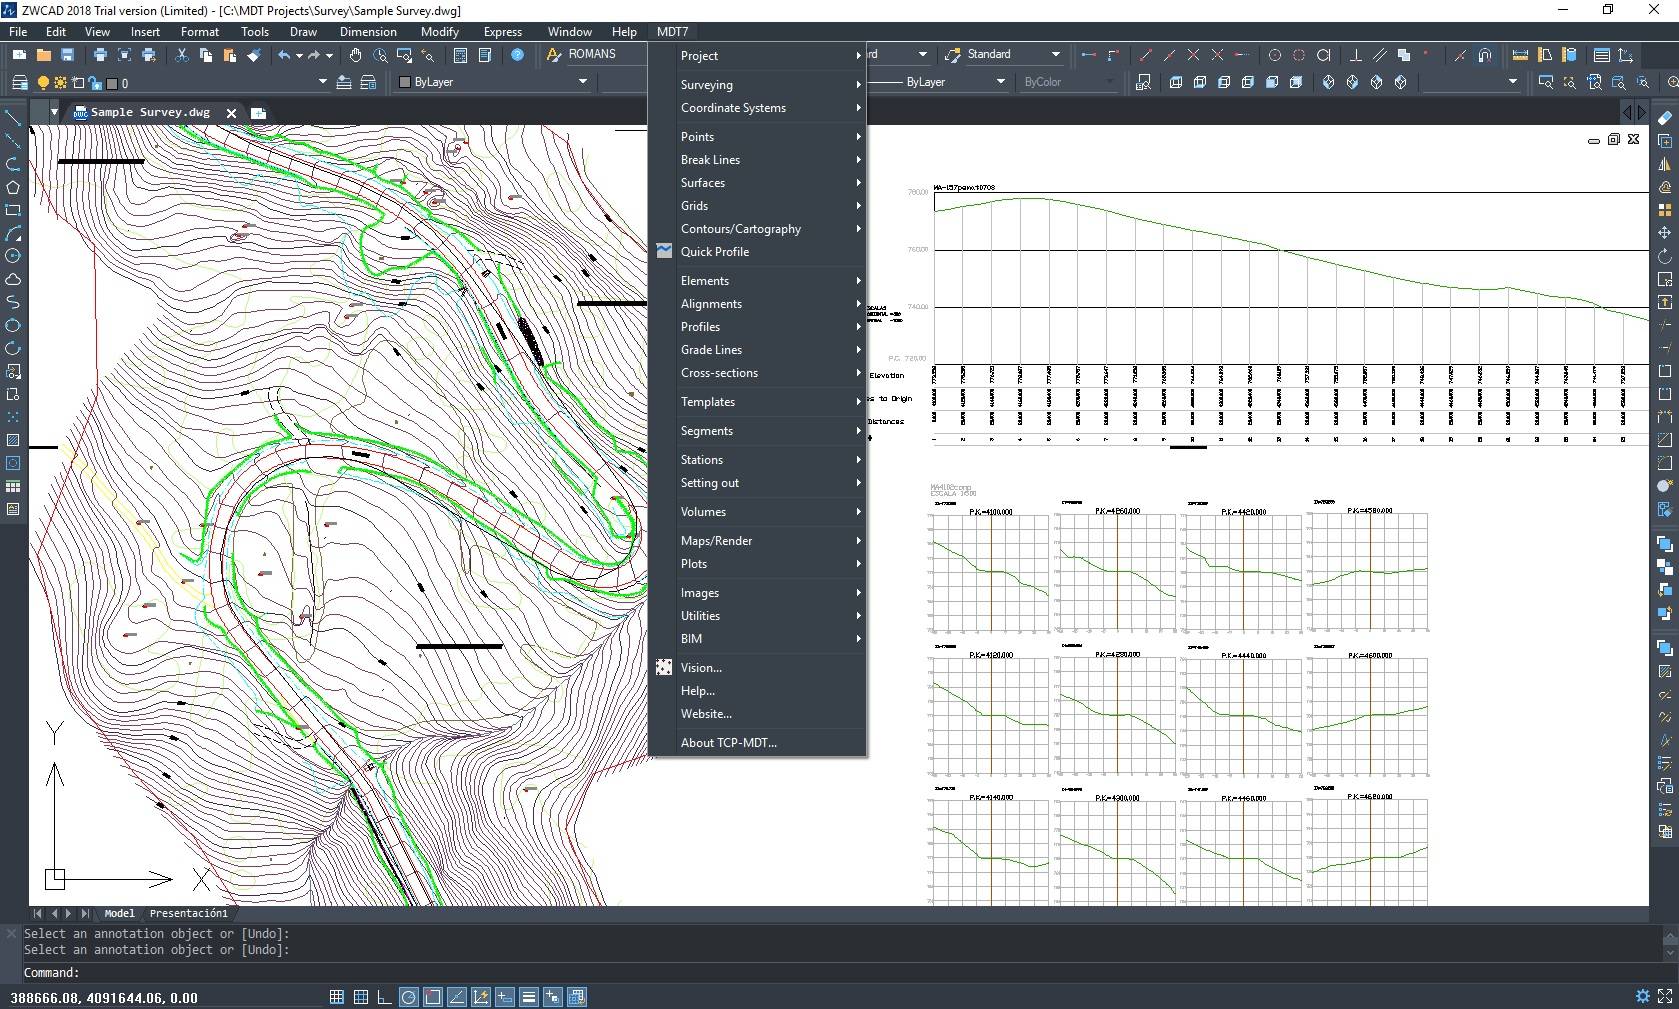Toggle Polar tracking in status bar
1679x1009 pixels.
[408, 997]
